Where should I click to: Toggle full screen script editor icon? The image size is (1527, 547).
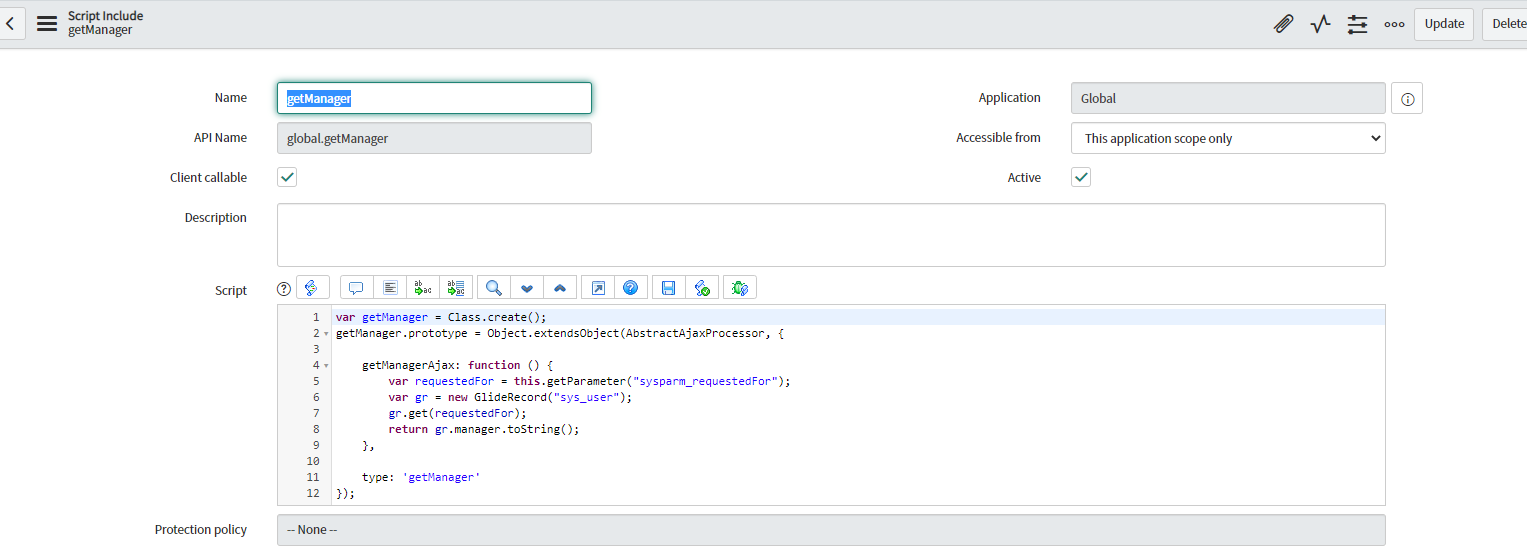pos(598,288)
